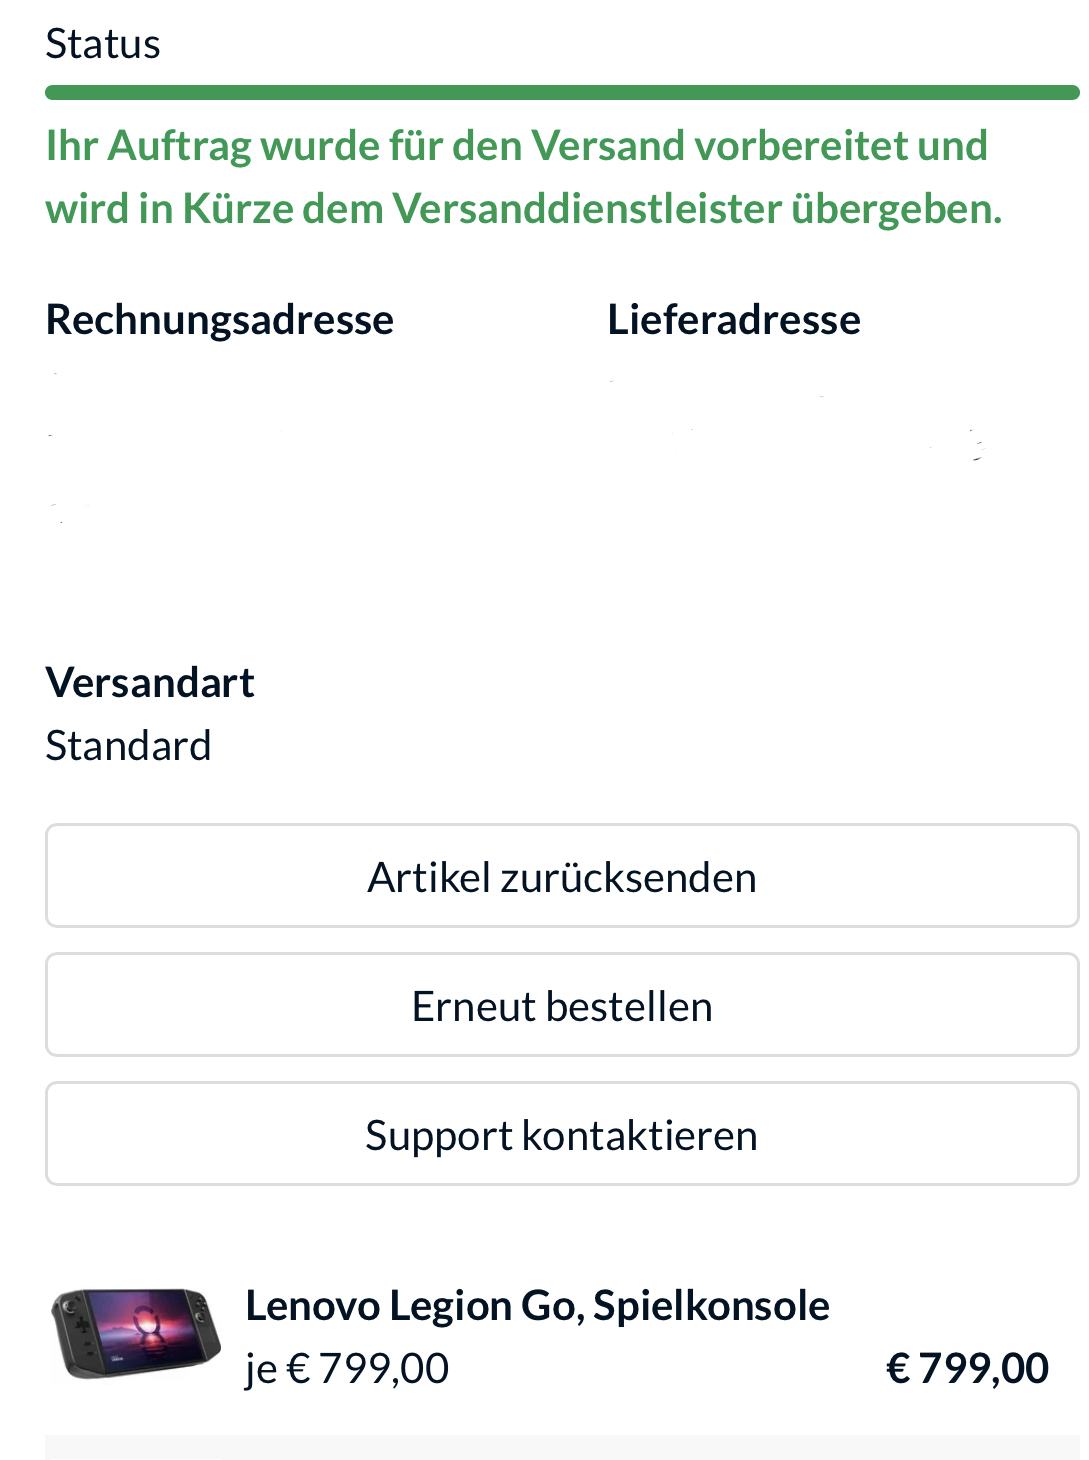Click the Standard shipping method text

pos(129,746)
